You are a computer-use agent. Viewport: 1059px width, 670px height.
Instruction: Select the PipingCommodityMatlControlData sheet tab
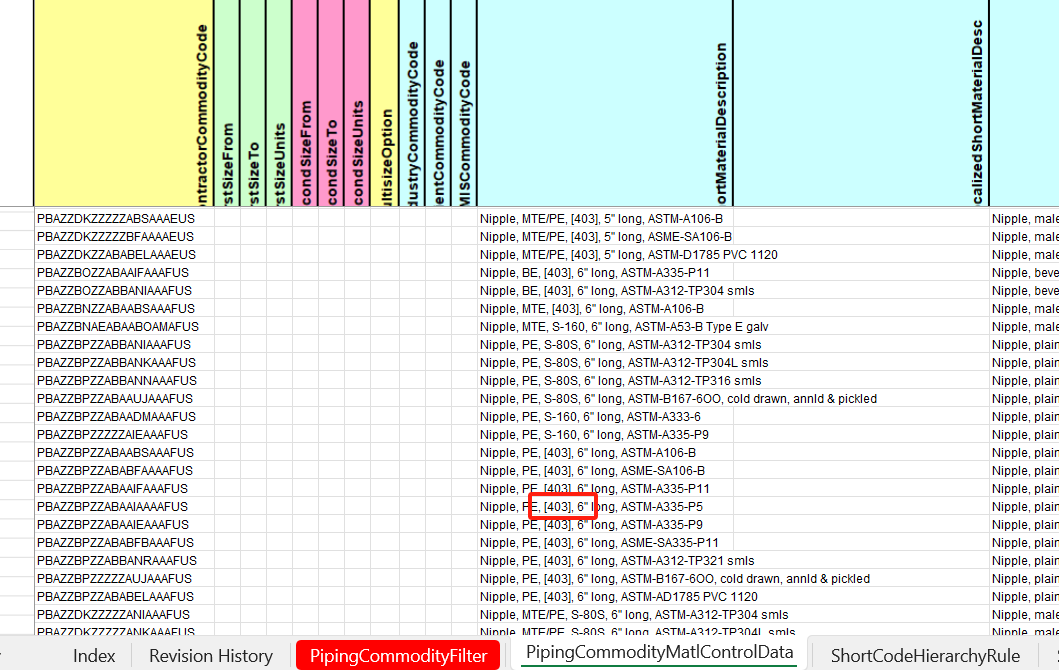tap(659, 652)
